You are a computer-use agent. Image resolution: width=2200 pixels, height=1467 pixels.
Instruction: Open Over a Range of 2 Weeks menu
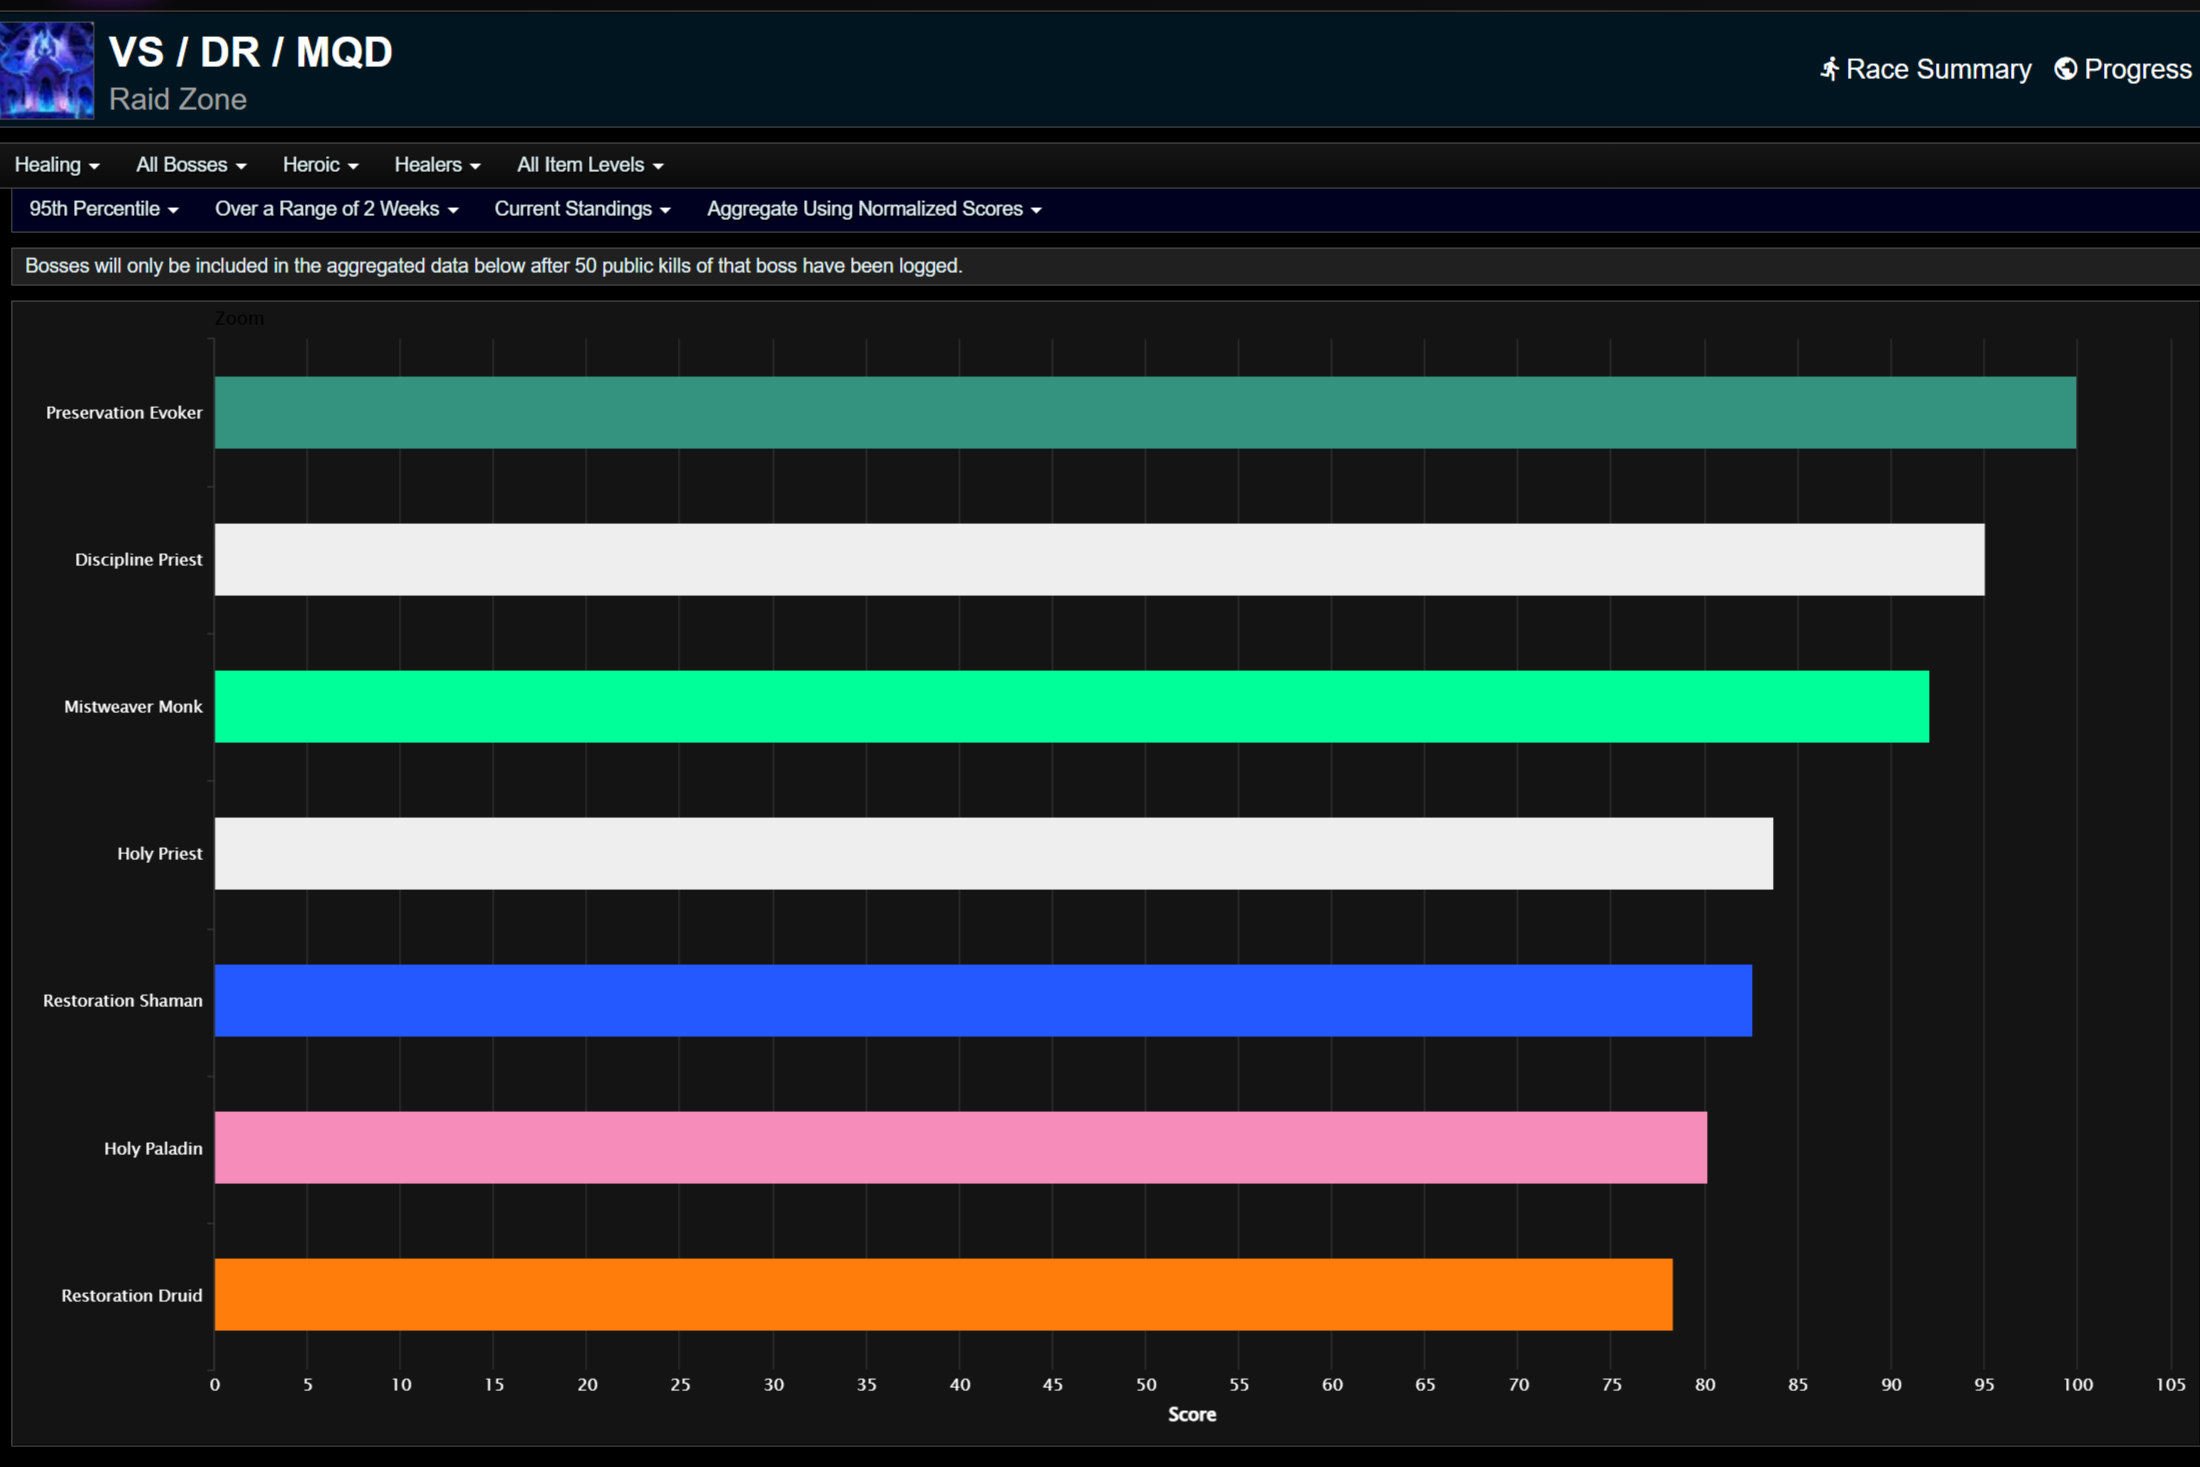337,209
